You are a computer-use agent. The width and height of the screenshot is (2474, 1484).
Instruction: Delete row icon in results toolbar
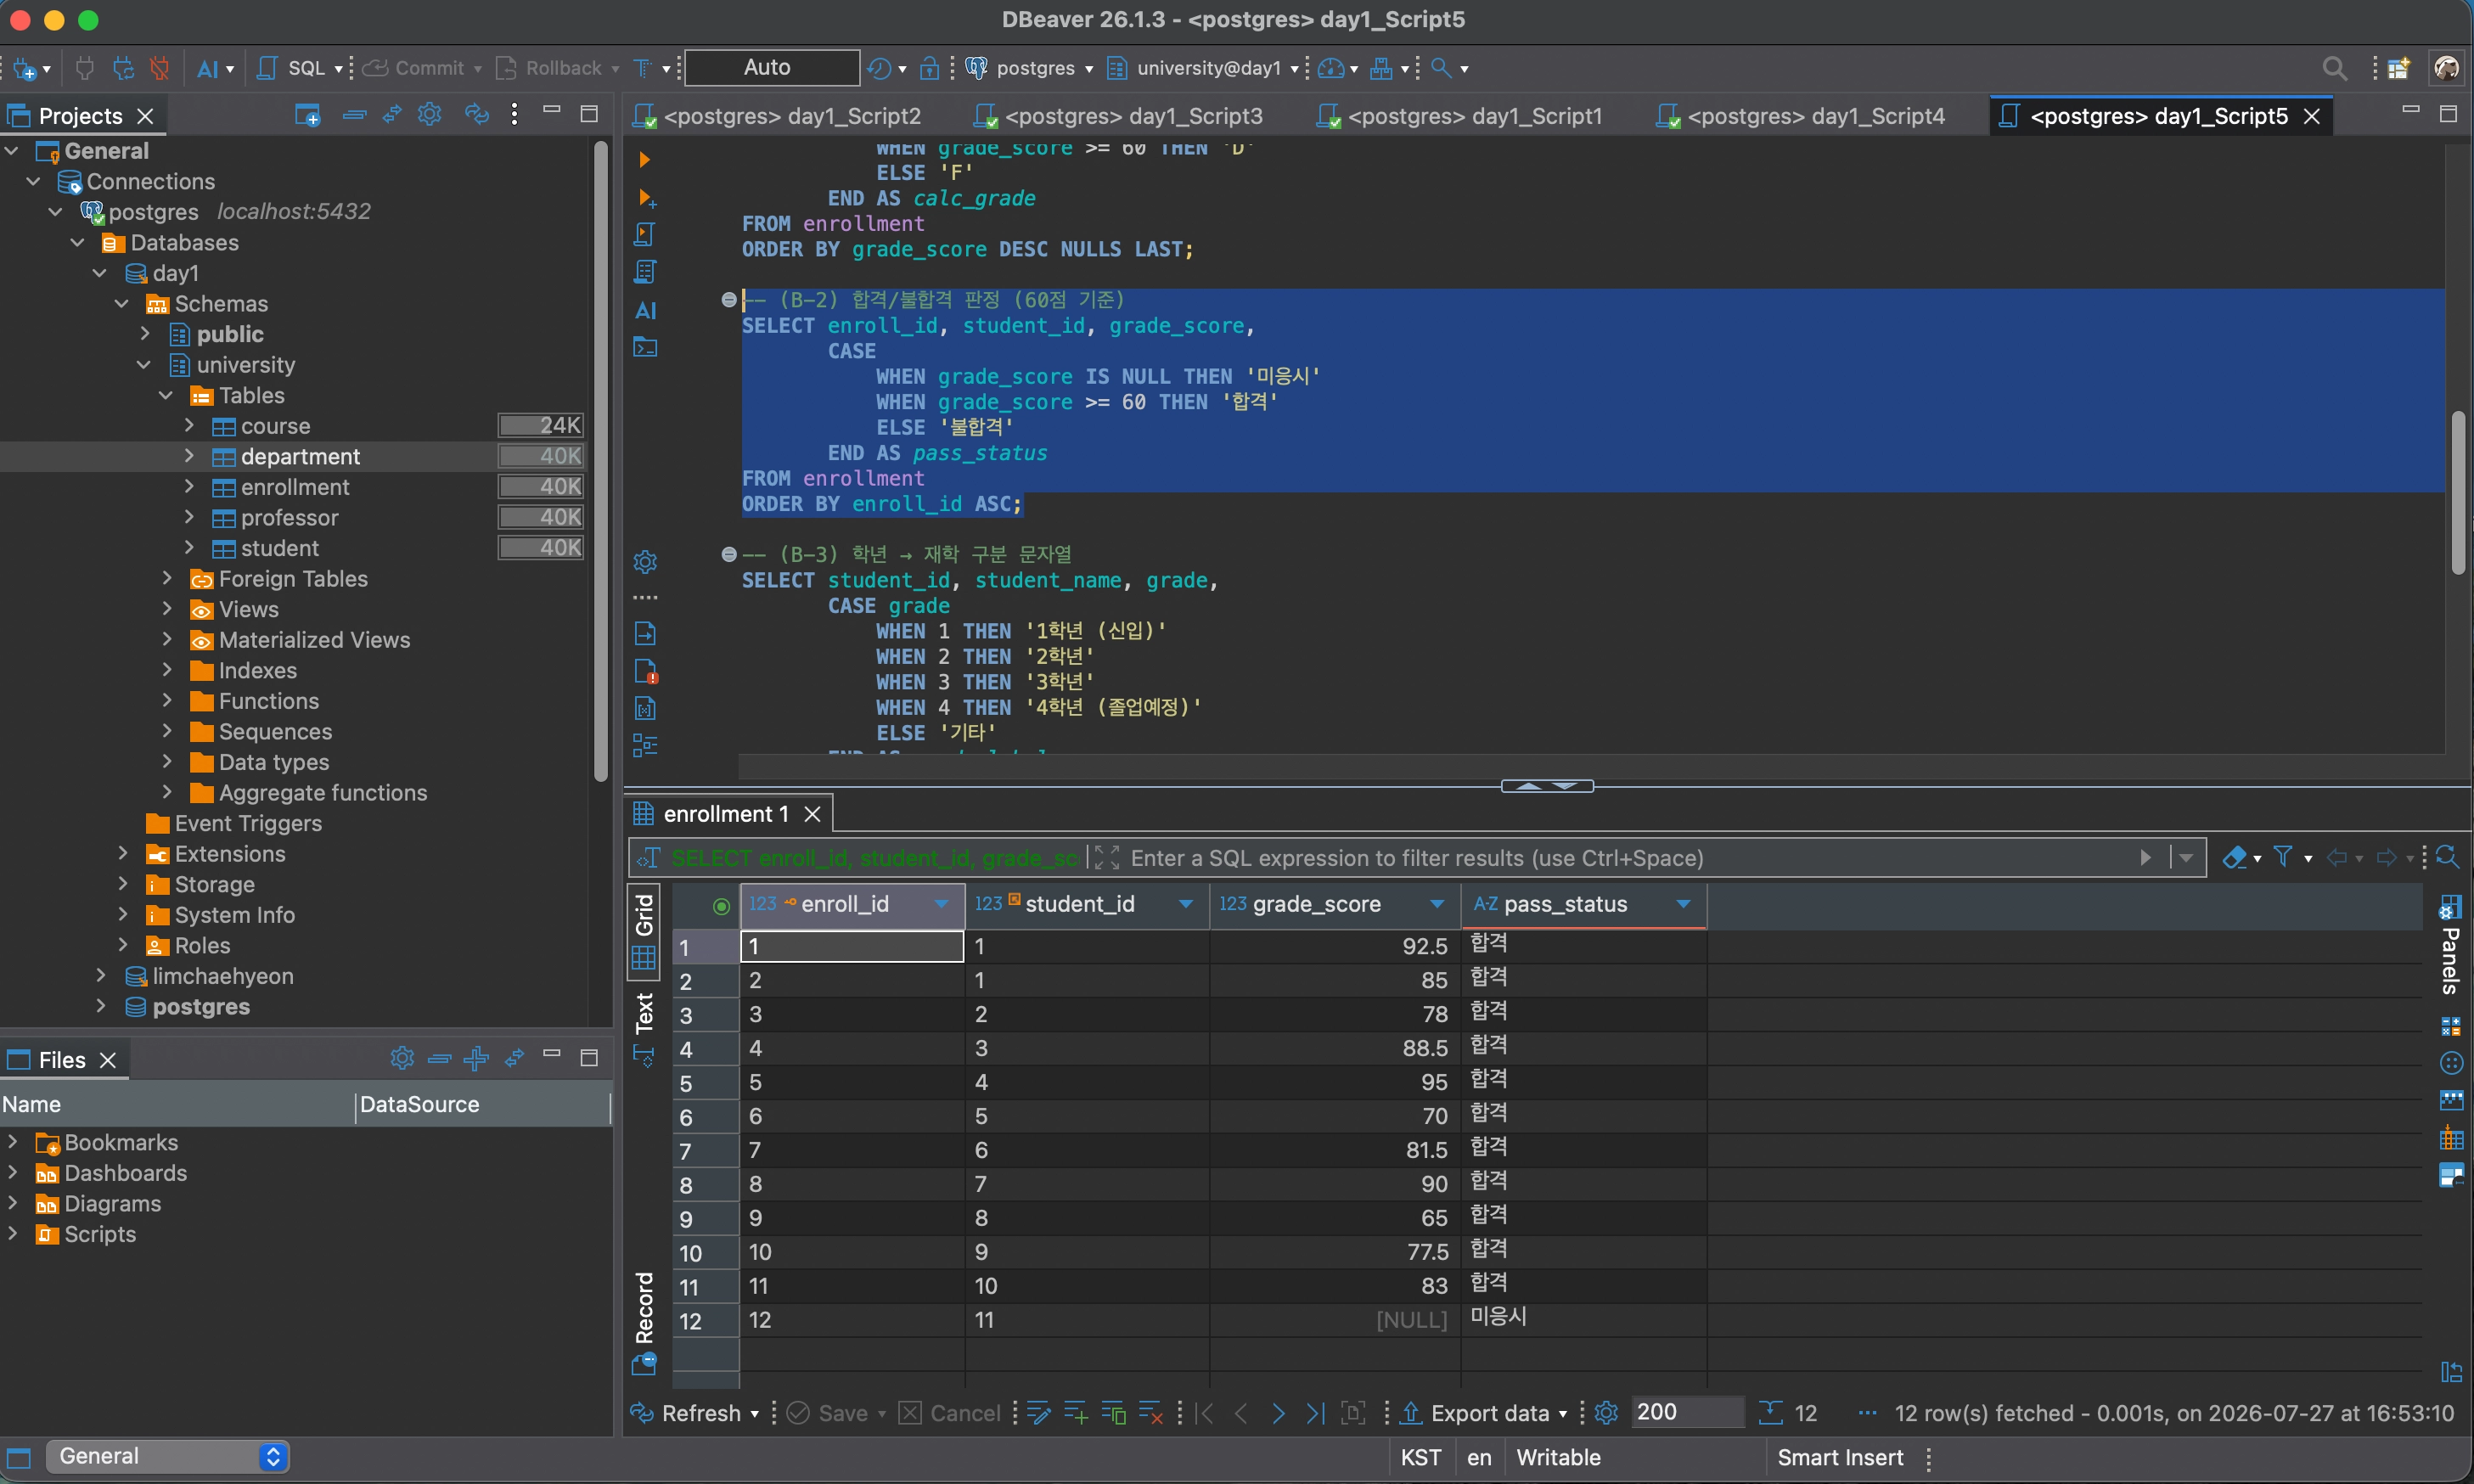tap(1151, 1413)
